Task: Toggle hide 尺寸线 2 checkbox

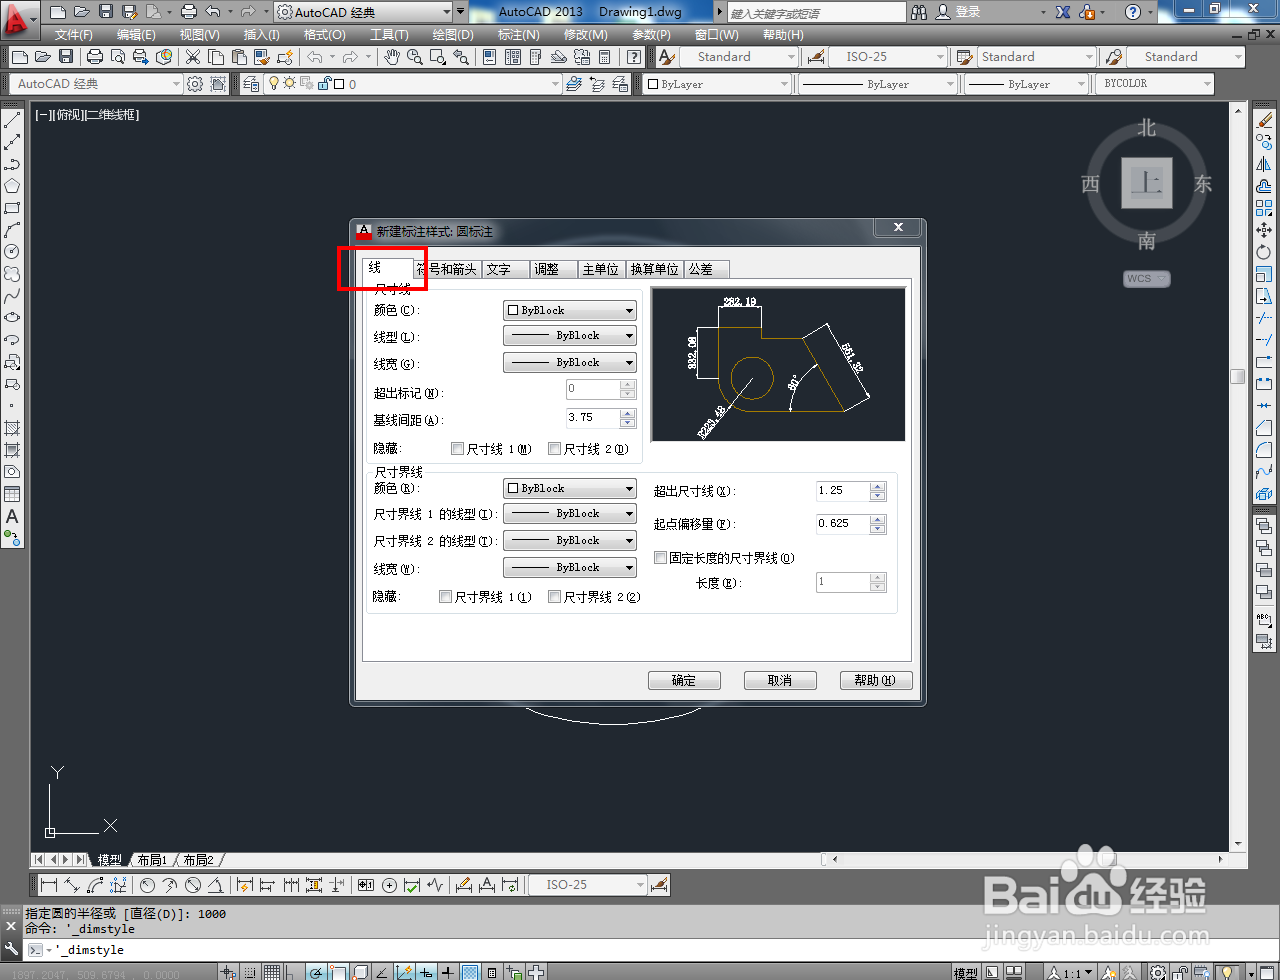Action: [x=555, y=449]
